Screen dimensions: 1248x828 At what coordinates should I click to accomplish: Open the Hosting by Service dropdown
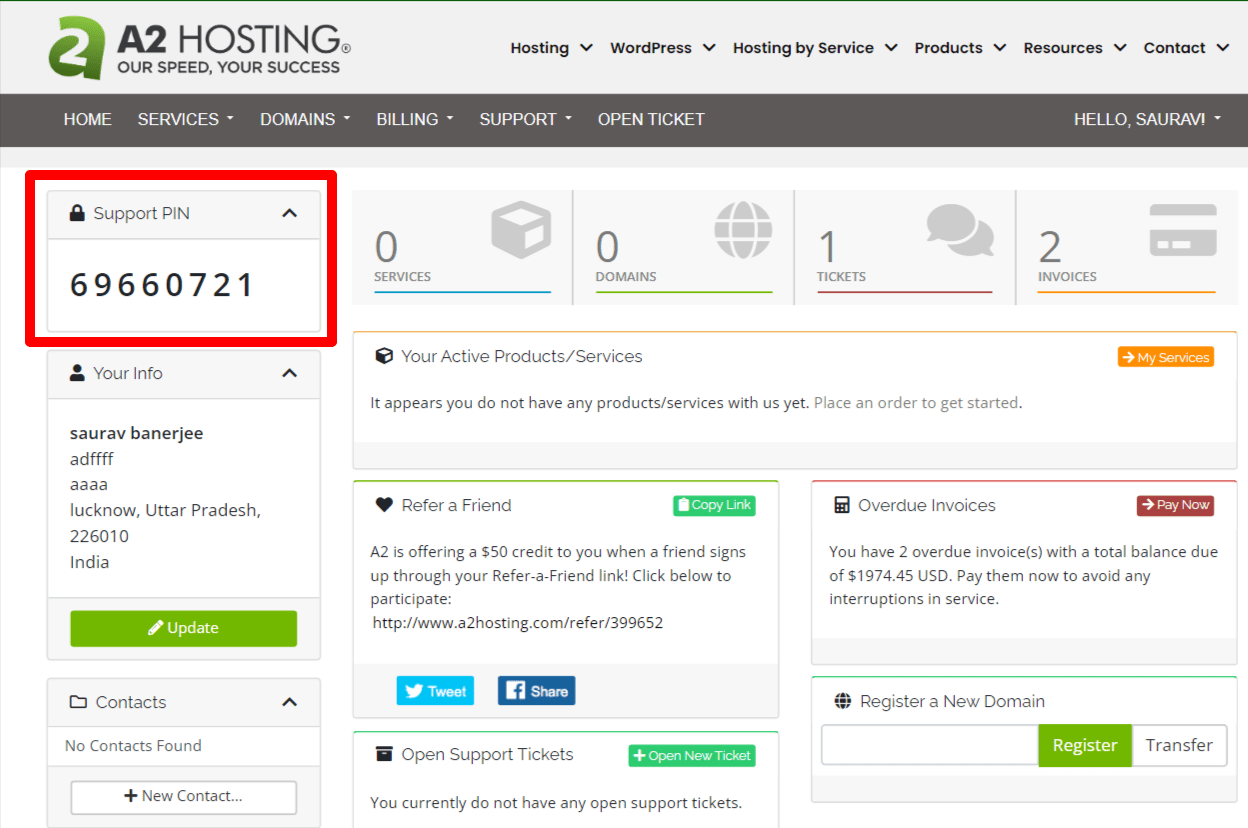point(814,47)
